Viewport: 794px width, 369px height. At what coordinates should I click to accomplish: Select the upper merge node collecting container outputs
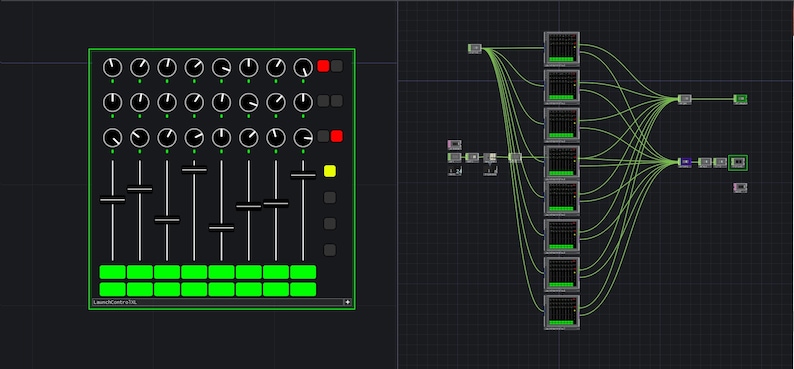pyautogui.click(x=685, y=99)
